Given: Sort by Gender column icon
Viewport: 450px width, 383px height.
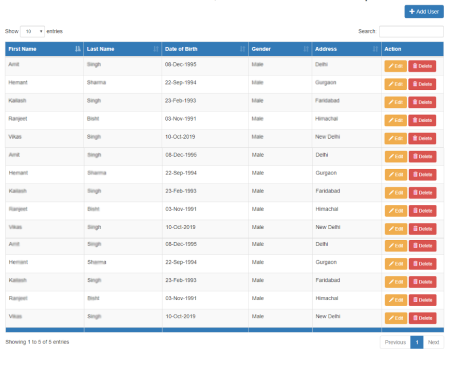Looking at the screenshot, I should 306,49.
